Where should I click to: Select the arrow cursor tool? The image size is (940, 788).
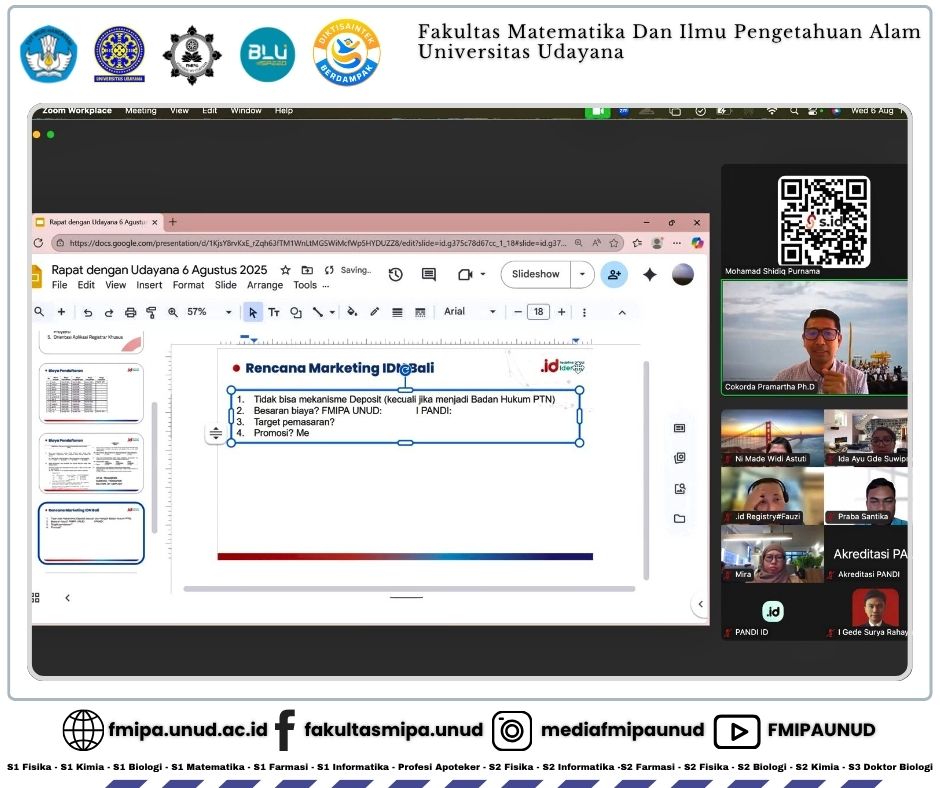(x=252, y=312)
